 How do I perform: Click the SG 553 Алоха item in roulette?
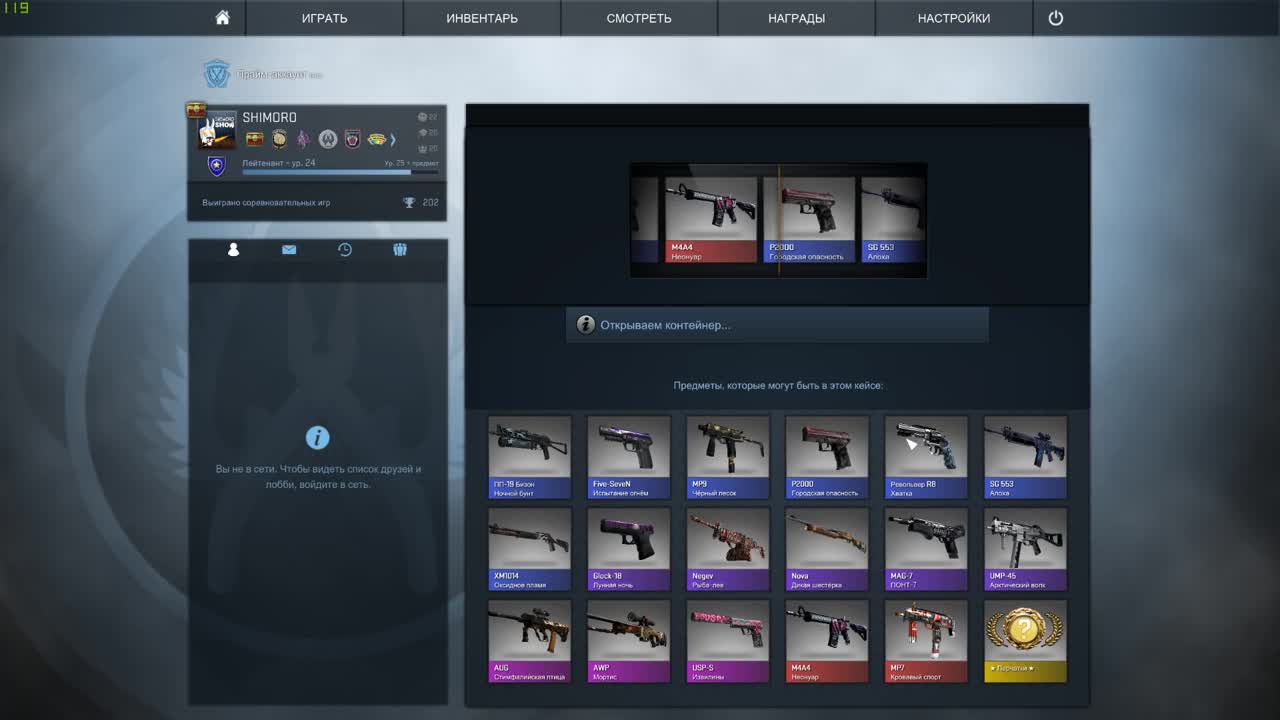click(894, 220)
